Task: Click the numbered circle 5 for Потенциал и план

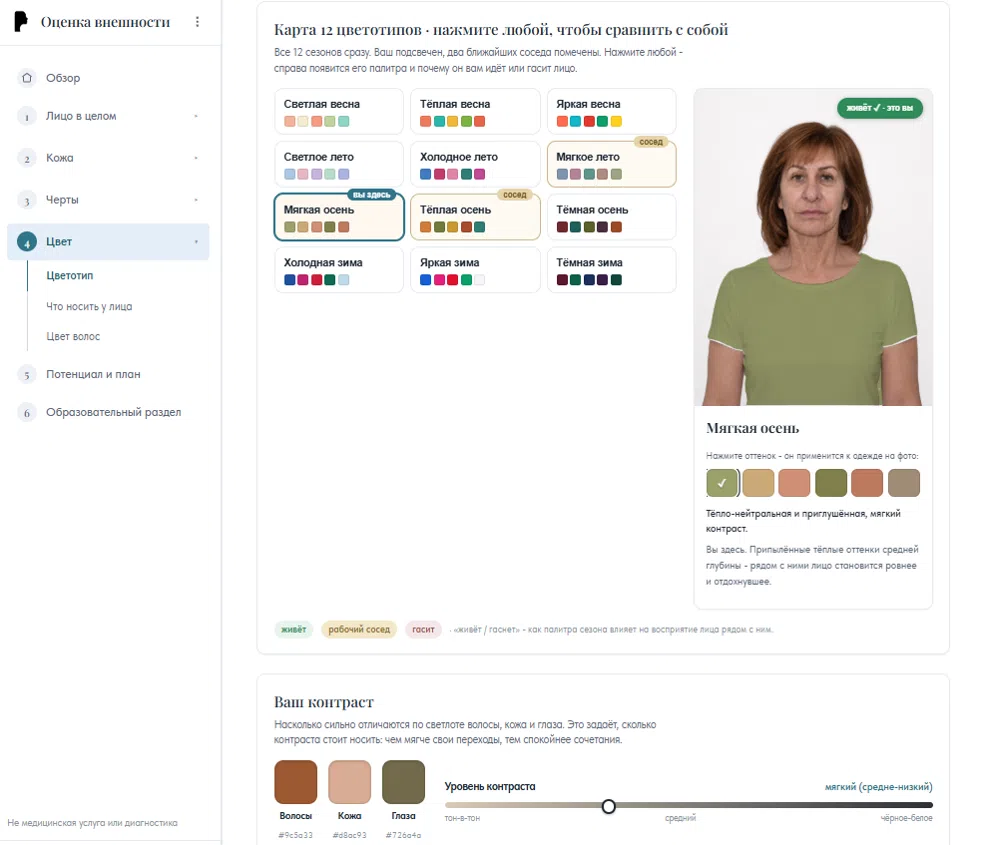Action: (x=26, y=374)
